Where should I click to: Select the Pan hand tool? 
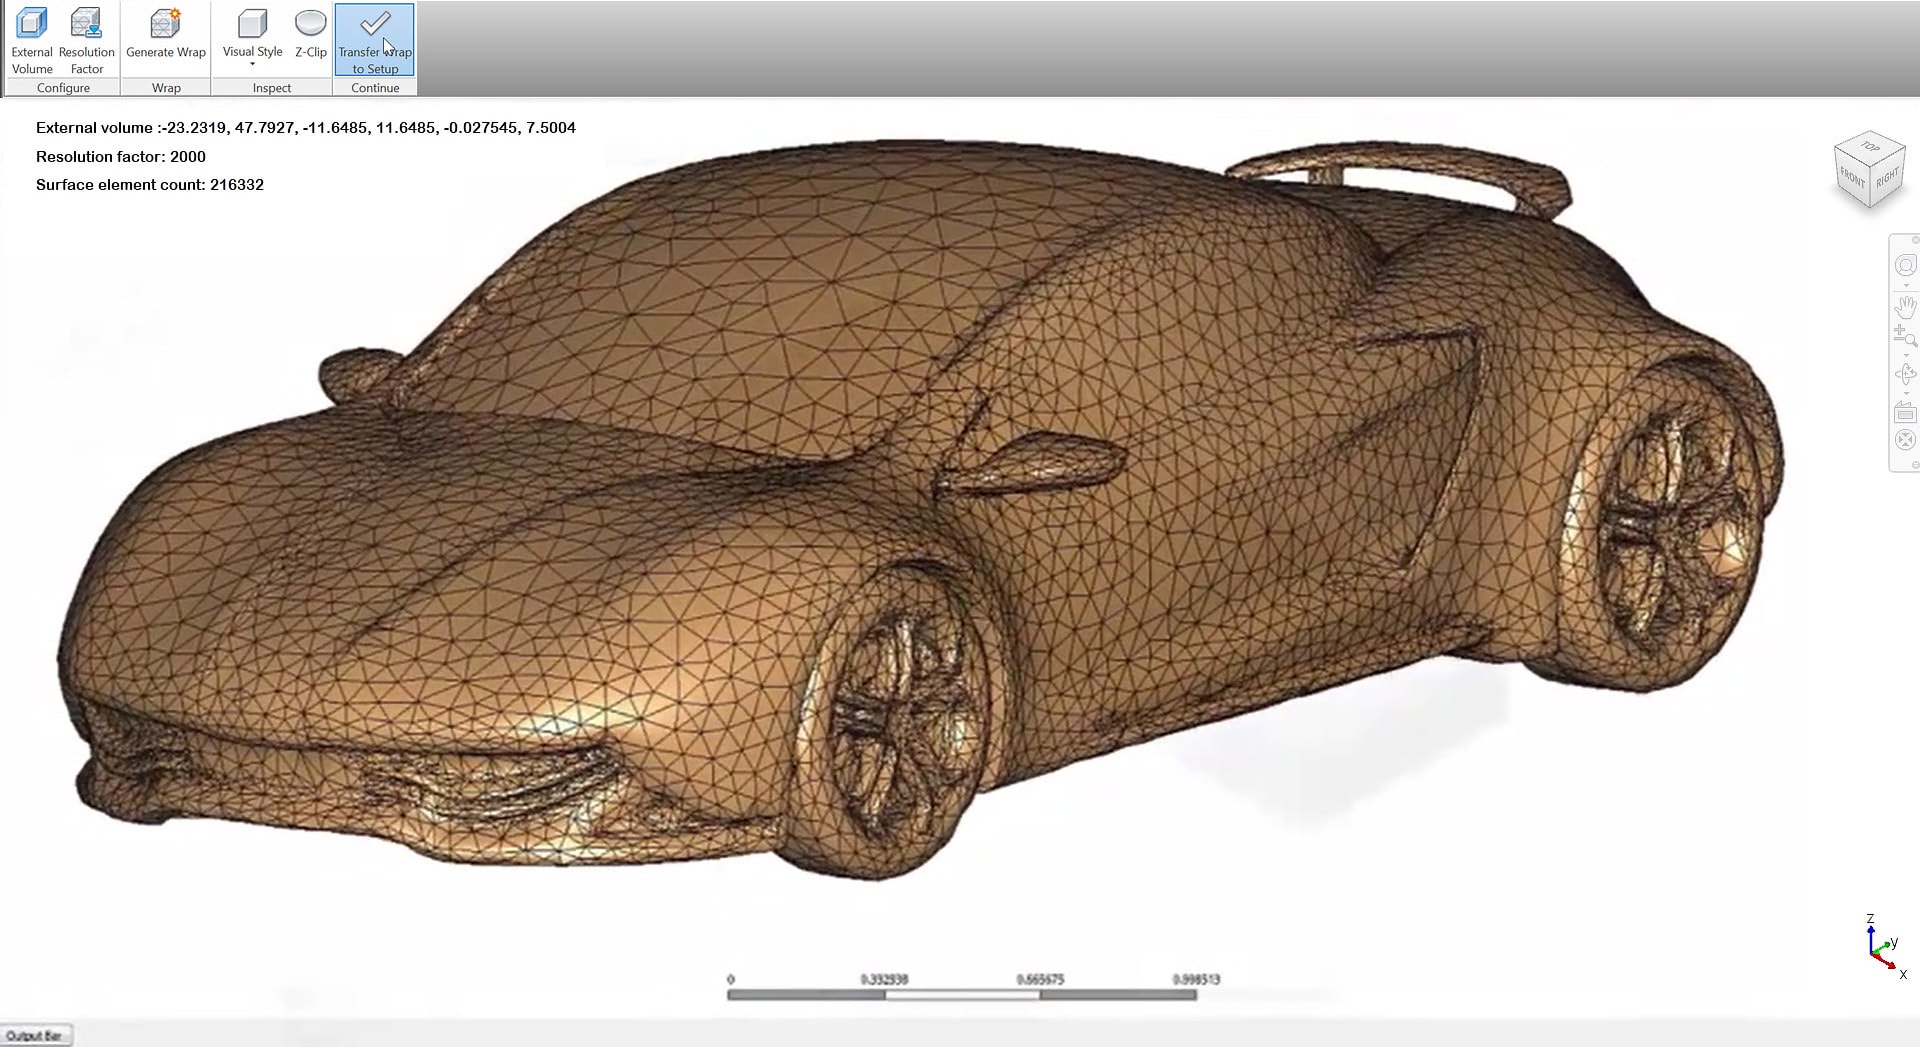(x=1905, y=306)
